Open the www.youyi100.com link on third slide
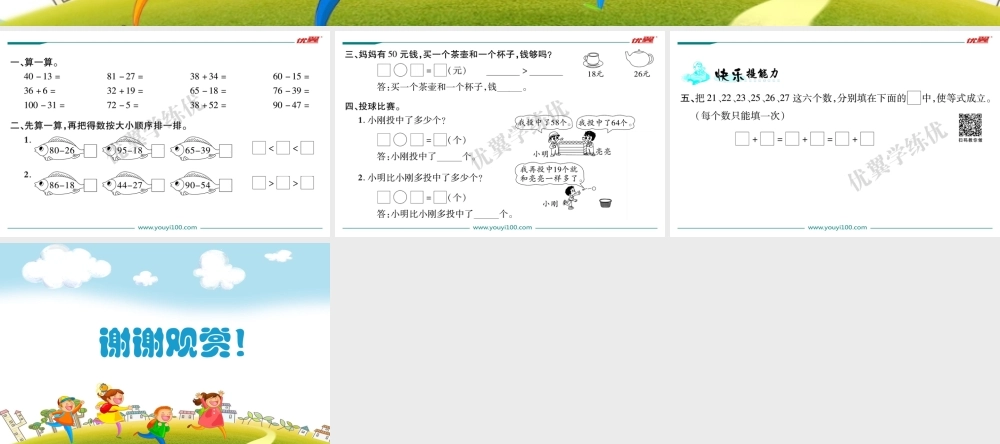The image size is (1000, 444). [835, 228]
